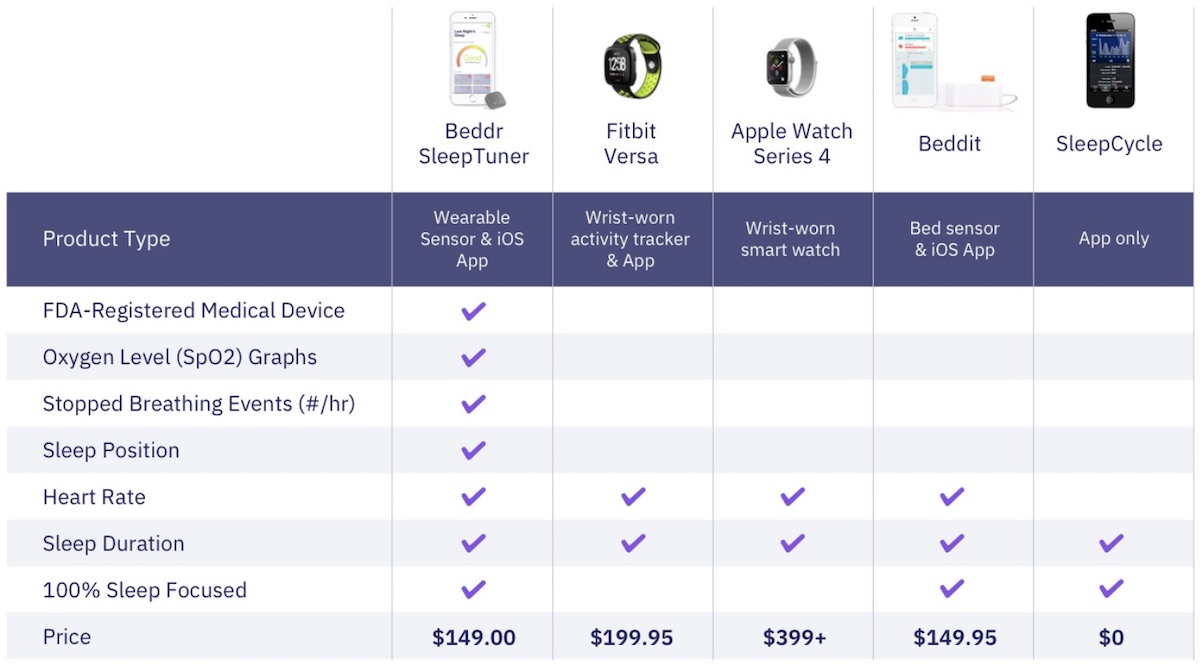Click the 'App only' product type cell

tap(1114, 239)
